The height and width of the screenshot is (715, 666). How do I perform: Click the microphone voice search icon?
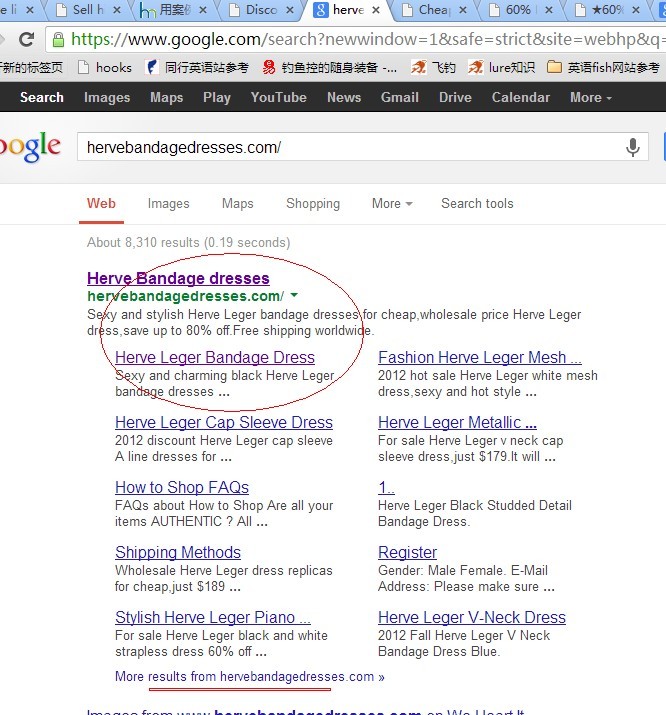pyautogui.click(x=632, y=147)
